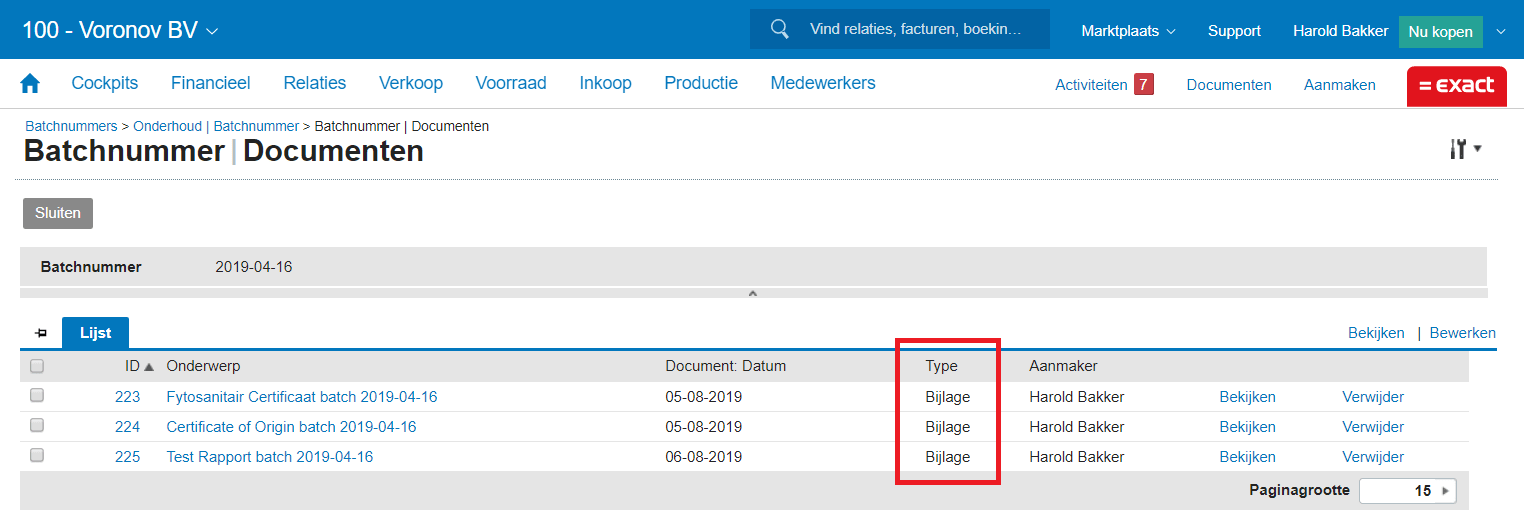The image size is (1524, 528).
Task: Open the Activiteiten badge showing 7
Action: [1143, 85]
